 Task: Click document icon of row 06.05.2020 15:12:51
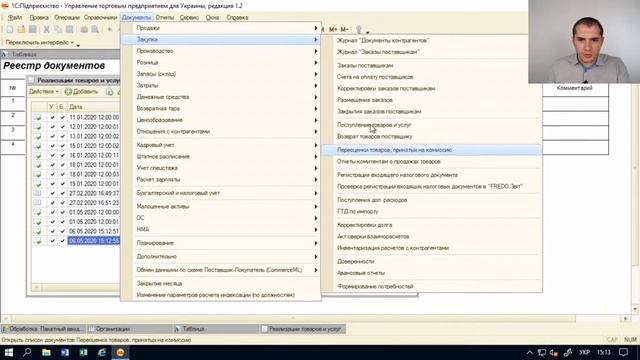38,231
